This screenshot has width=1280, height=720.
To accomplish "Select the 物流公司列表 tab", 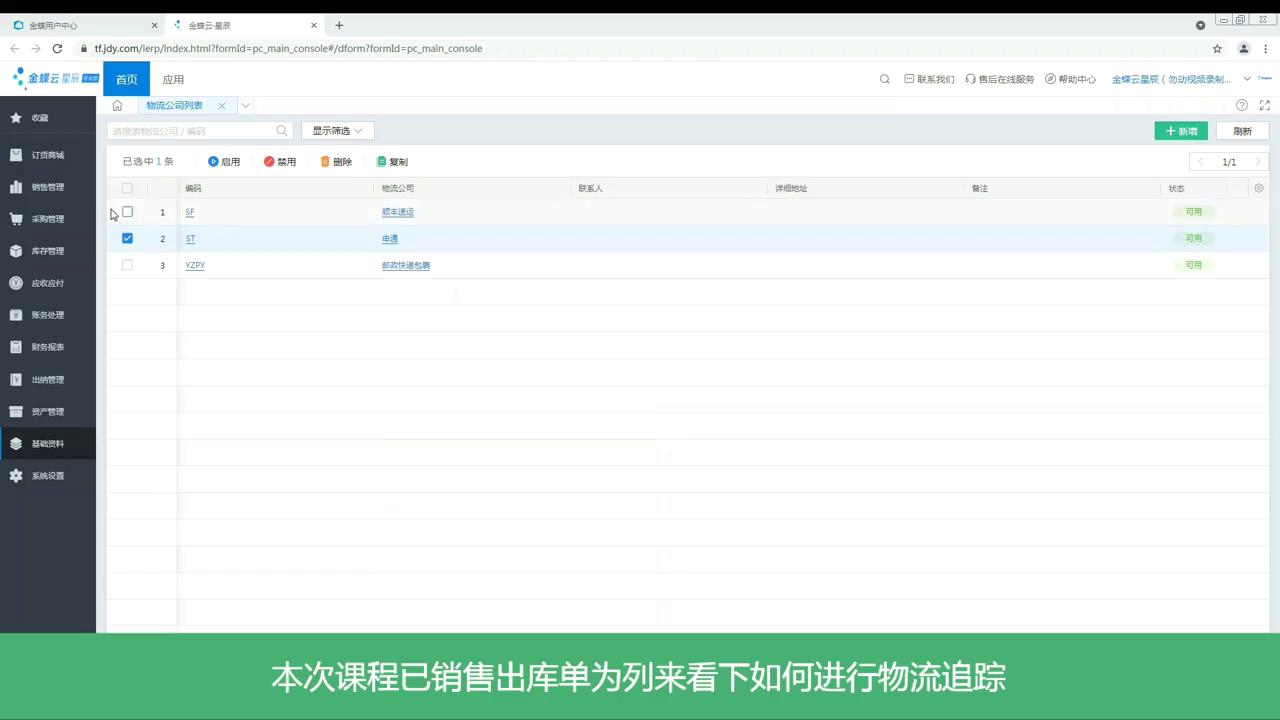I will pos(174,105).
